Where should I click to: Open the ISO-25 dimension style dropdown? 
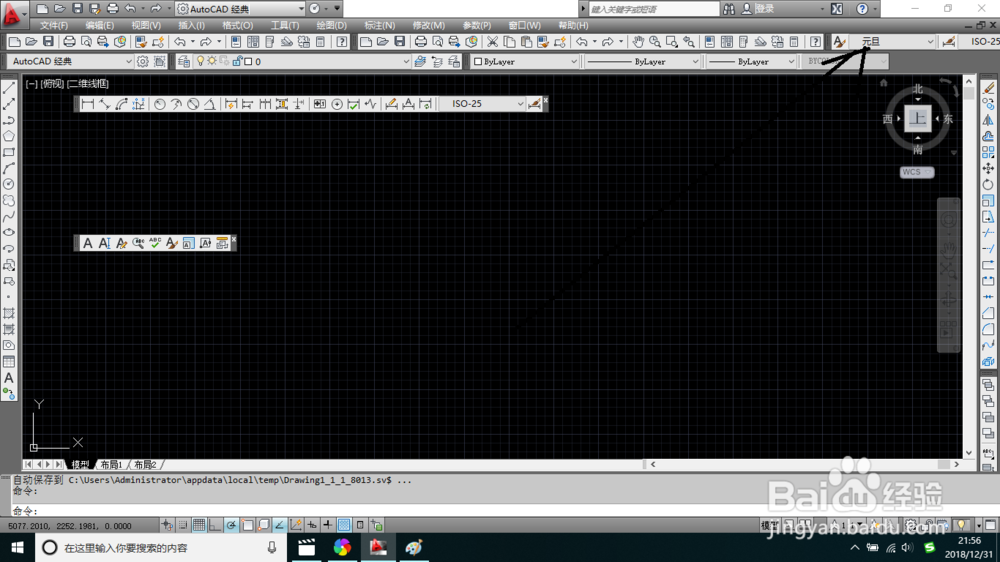click(482, 103)
